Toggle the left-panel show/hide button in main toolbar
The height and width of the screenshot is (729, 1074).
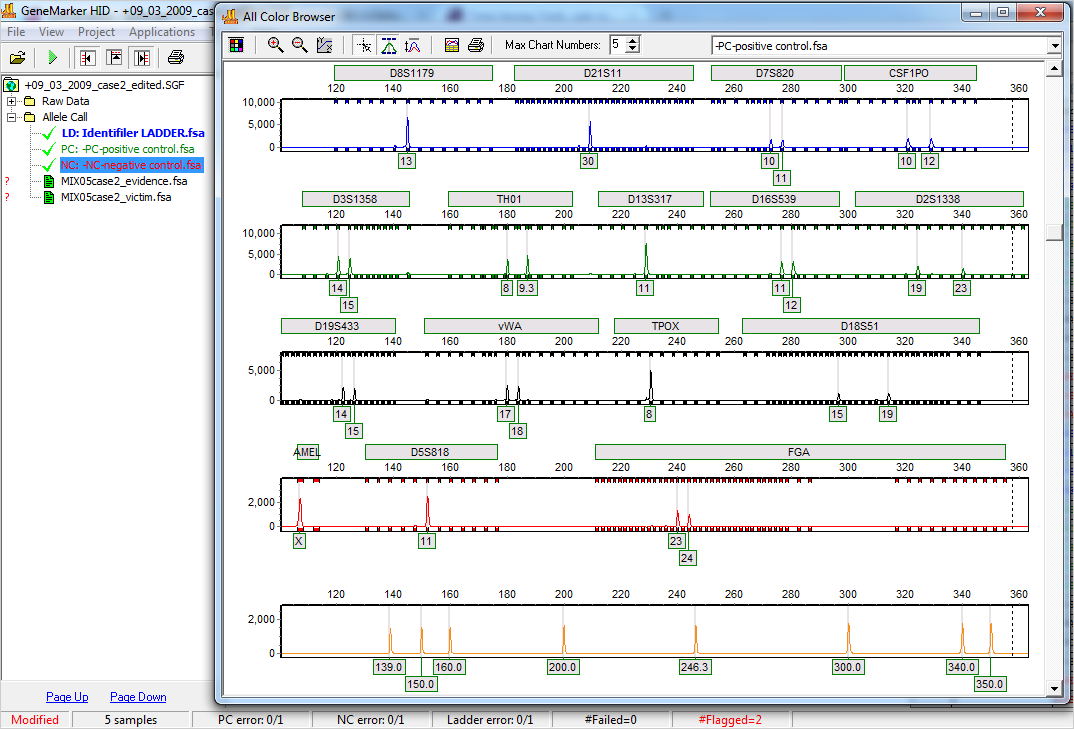tap(87, 58)
